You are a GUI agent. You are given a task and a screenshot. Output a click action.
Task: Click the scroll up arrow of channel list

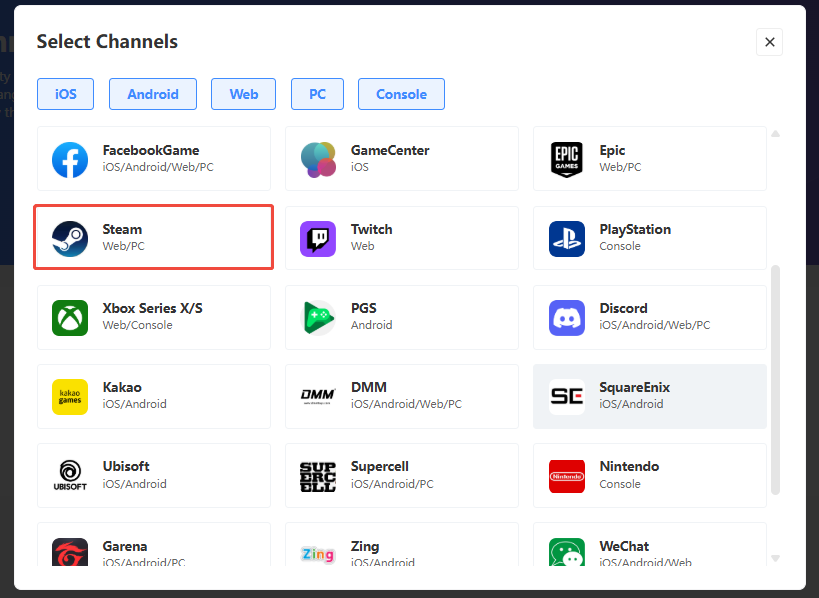coord(776,134)
